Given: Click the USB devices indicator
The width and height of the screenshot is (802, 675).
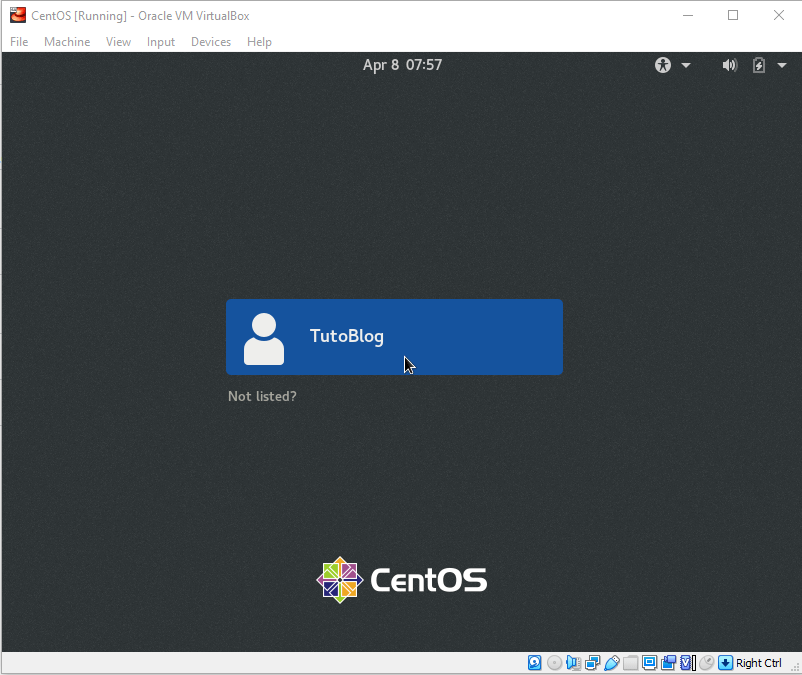Looking at the screenshot, I should point(612,663).
